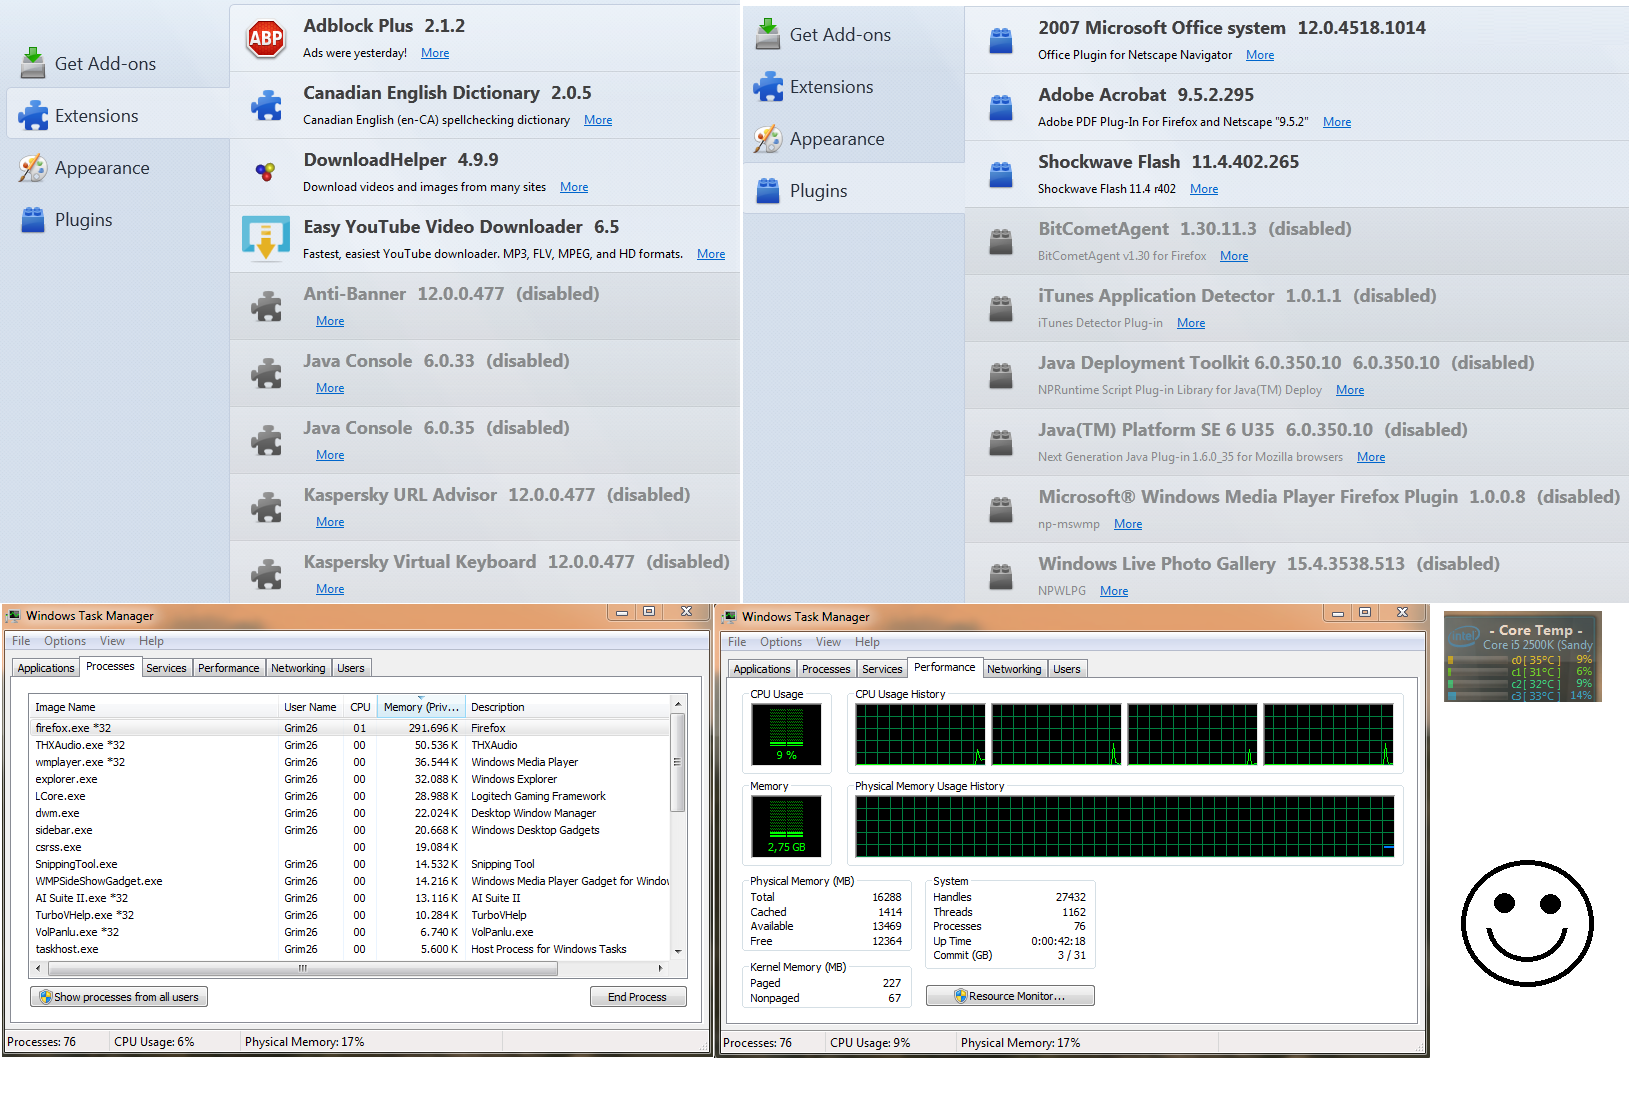Click the 2007 Microsoft Office system plugin icon
This screenshot has width=1629, height=1096.
click(x=1001, y=41)
